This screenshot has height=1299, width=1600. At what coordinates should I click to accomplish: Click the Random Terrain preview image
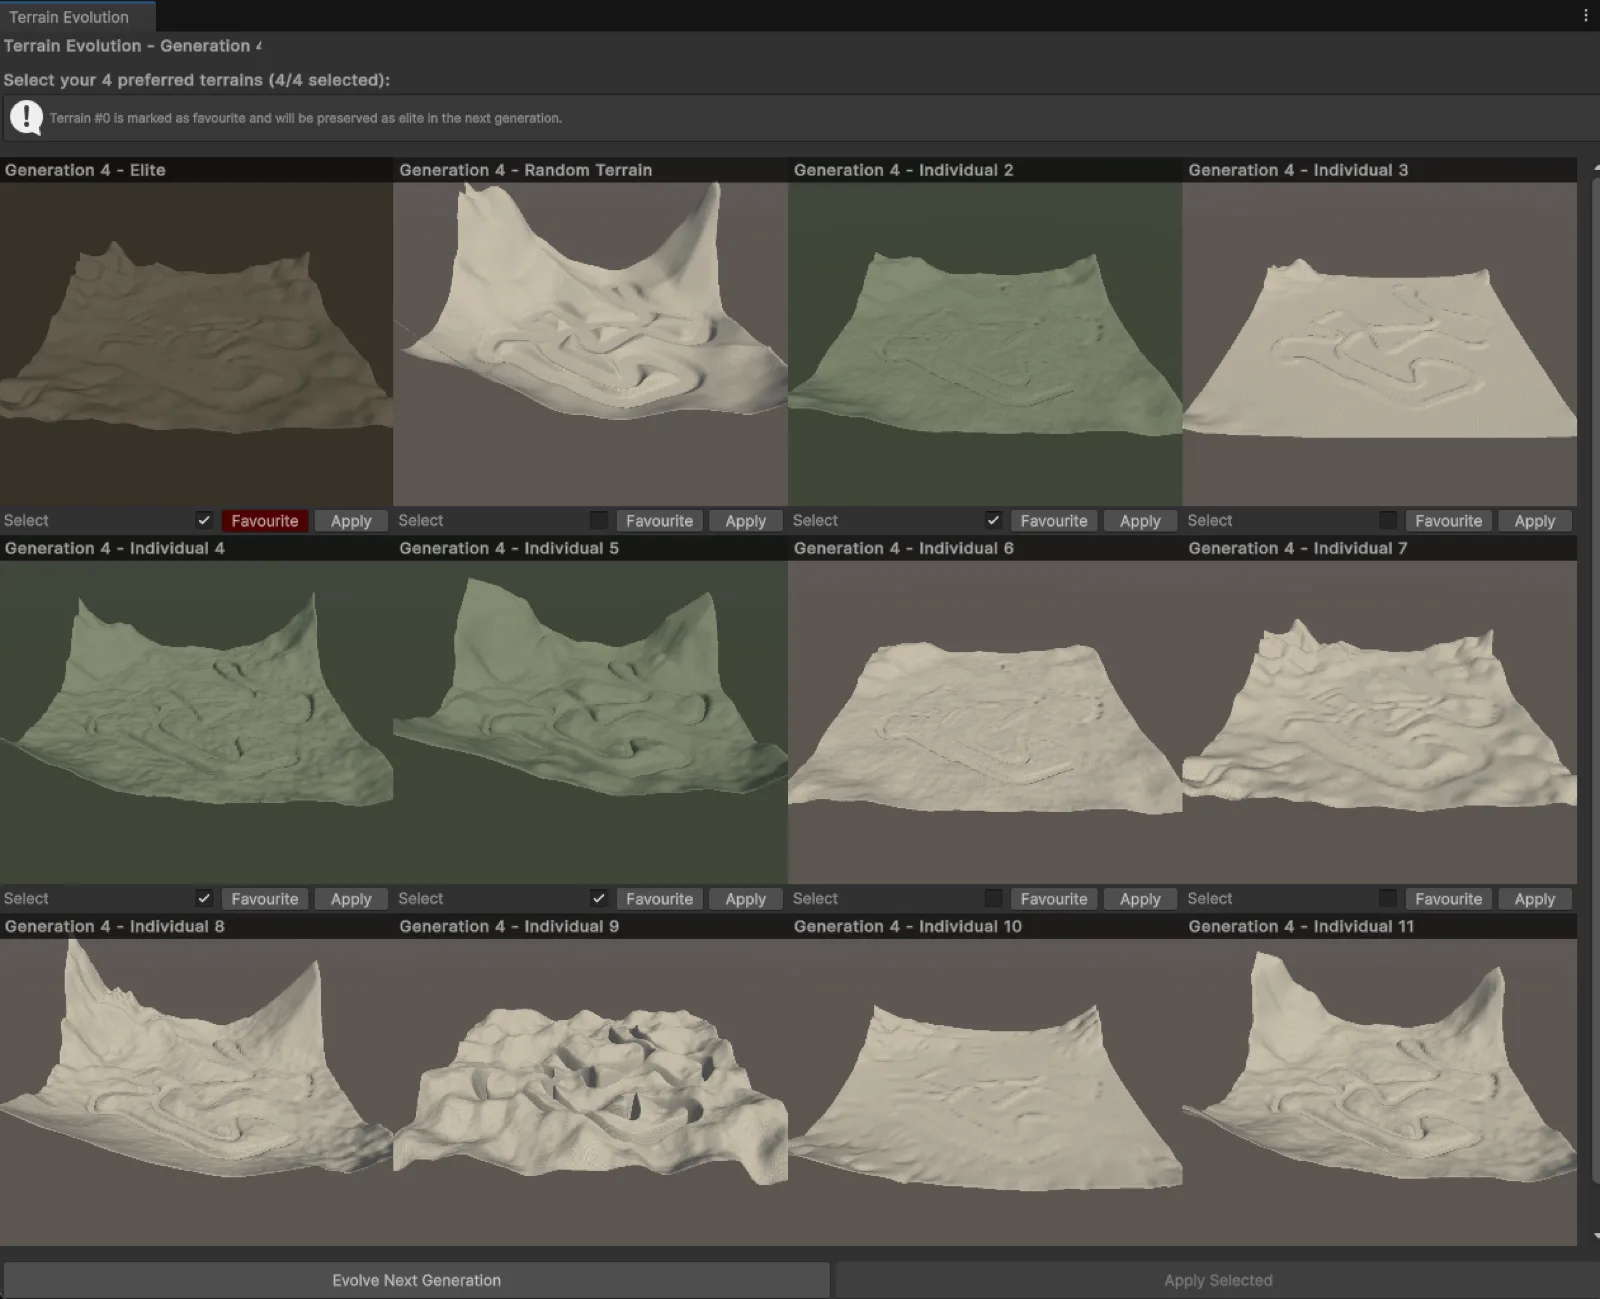point(590,344)
